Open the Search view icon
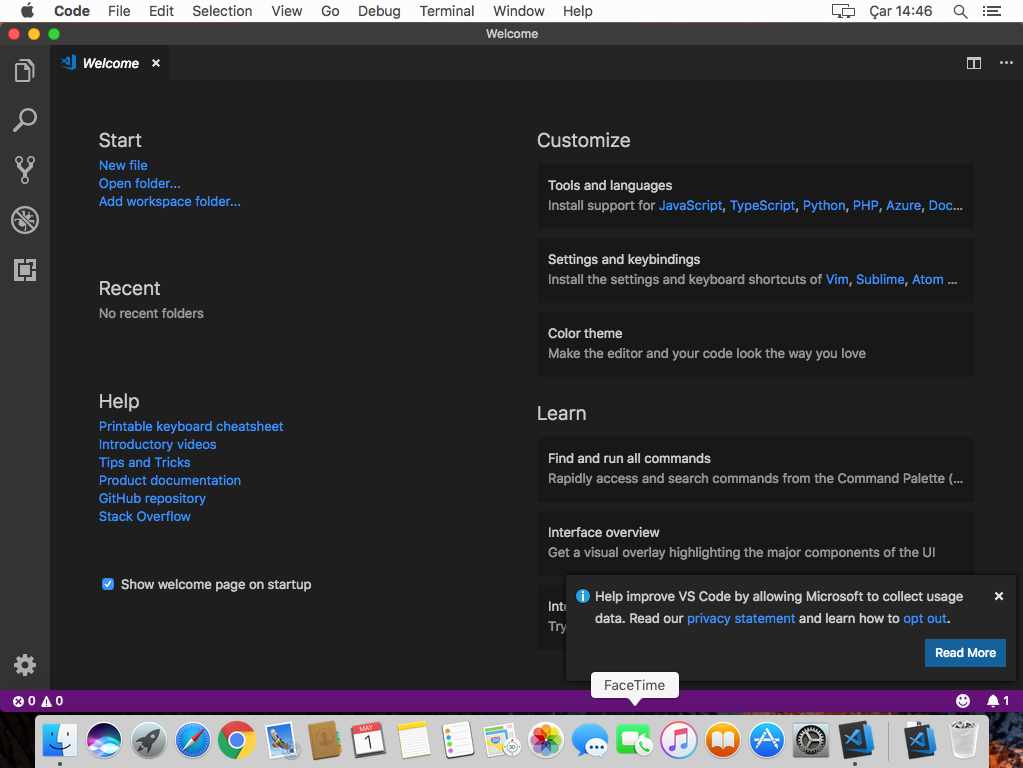 coord(24,120)
